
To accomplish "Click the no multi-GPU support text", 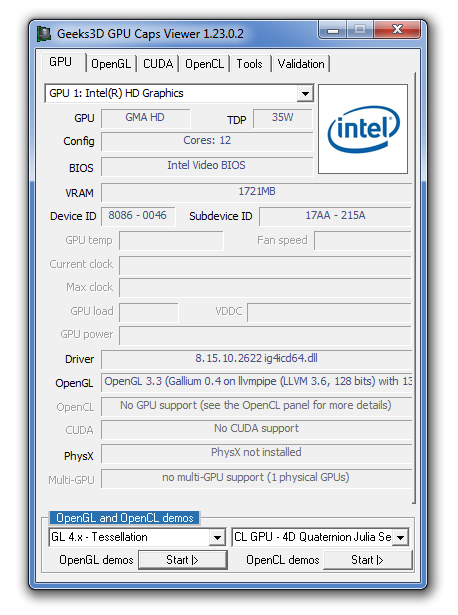I will click(x=256, y=478).
